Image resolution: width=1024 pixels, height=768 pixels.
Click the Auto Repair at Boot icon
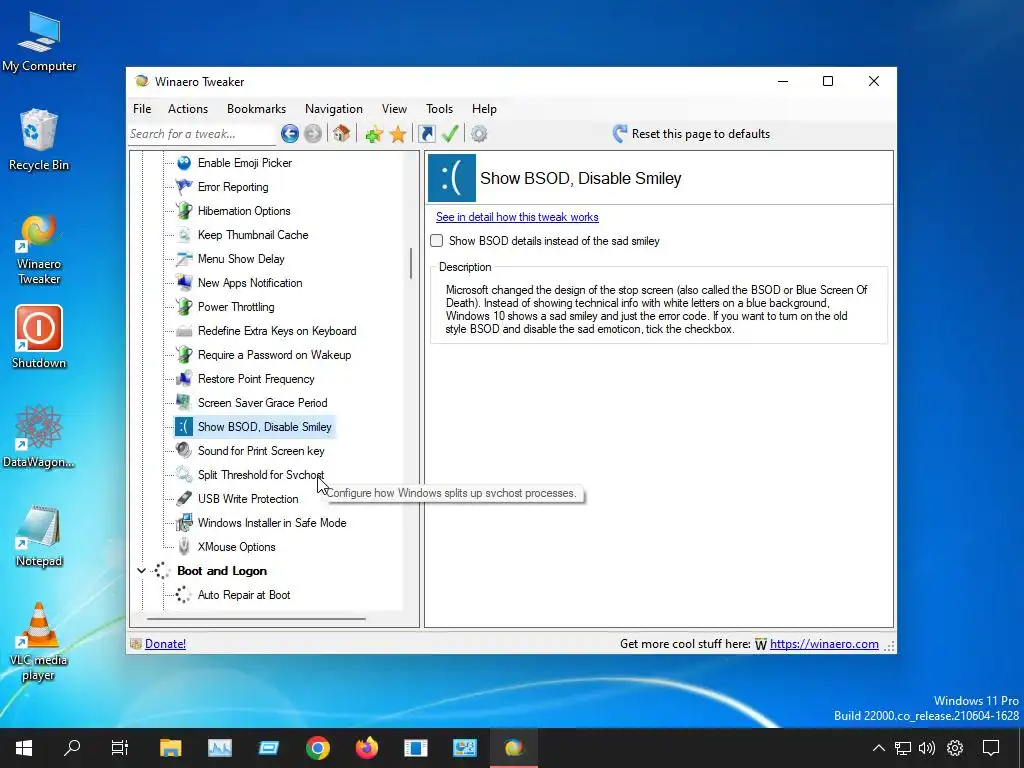[184, 595]
